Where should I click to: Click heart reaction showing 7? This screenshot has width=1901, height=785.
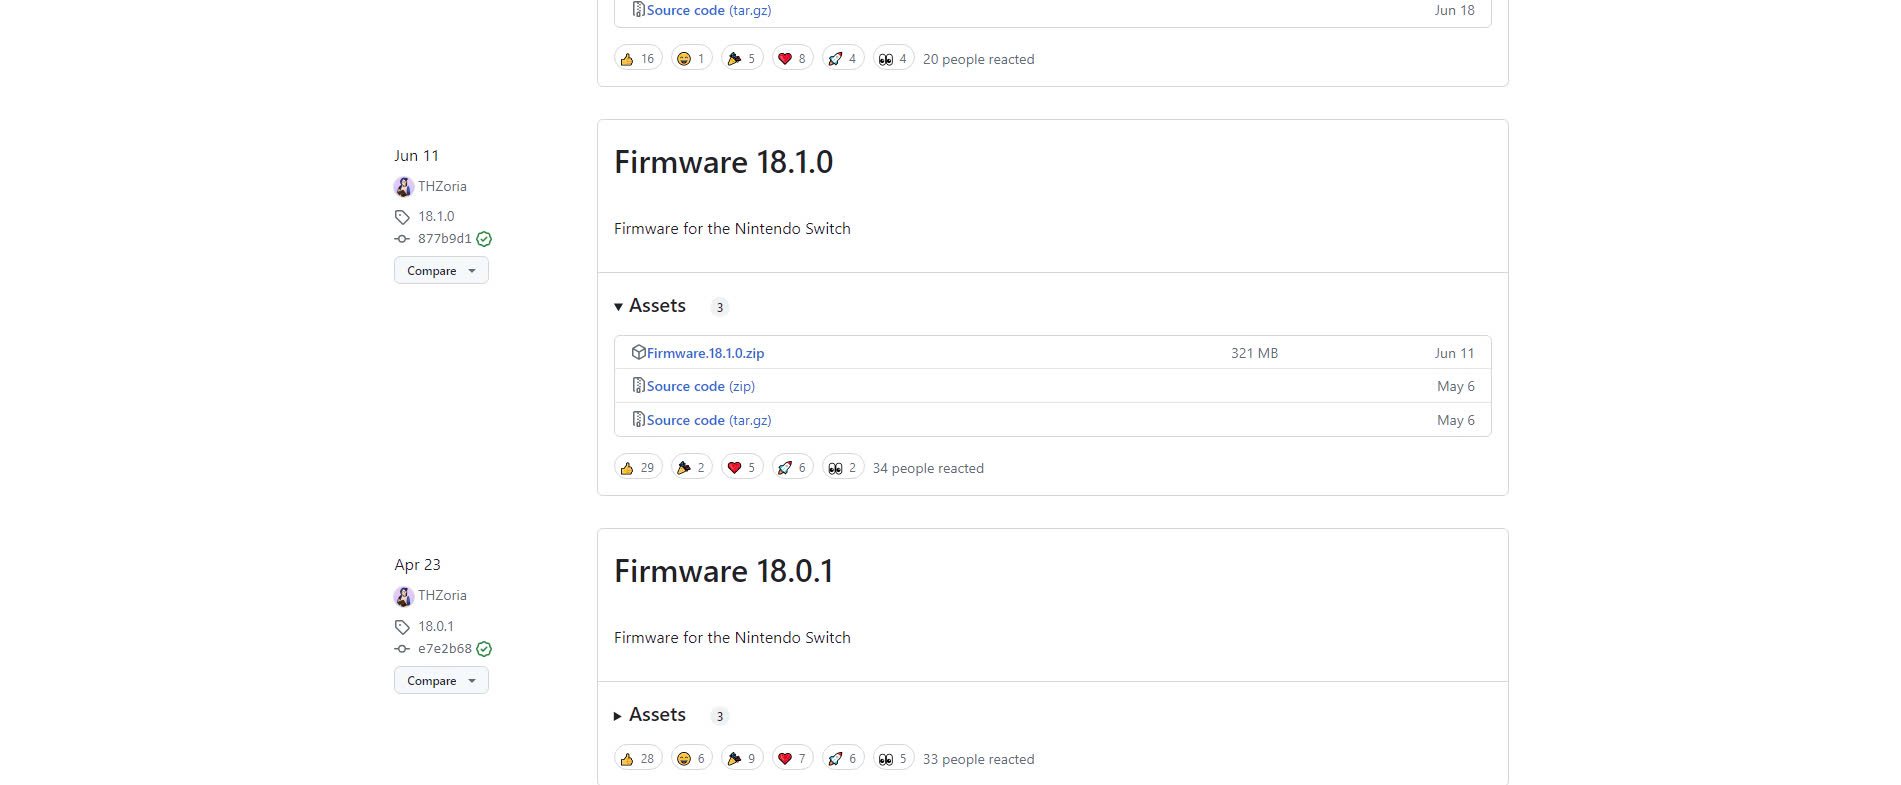pos(792,758)
